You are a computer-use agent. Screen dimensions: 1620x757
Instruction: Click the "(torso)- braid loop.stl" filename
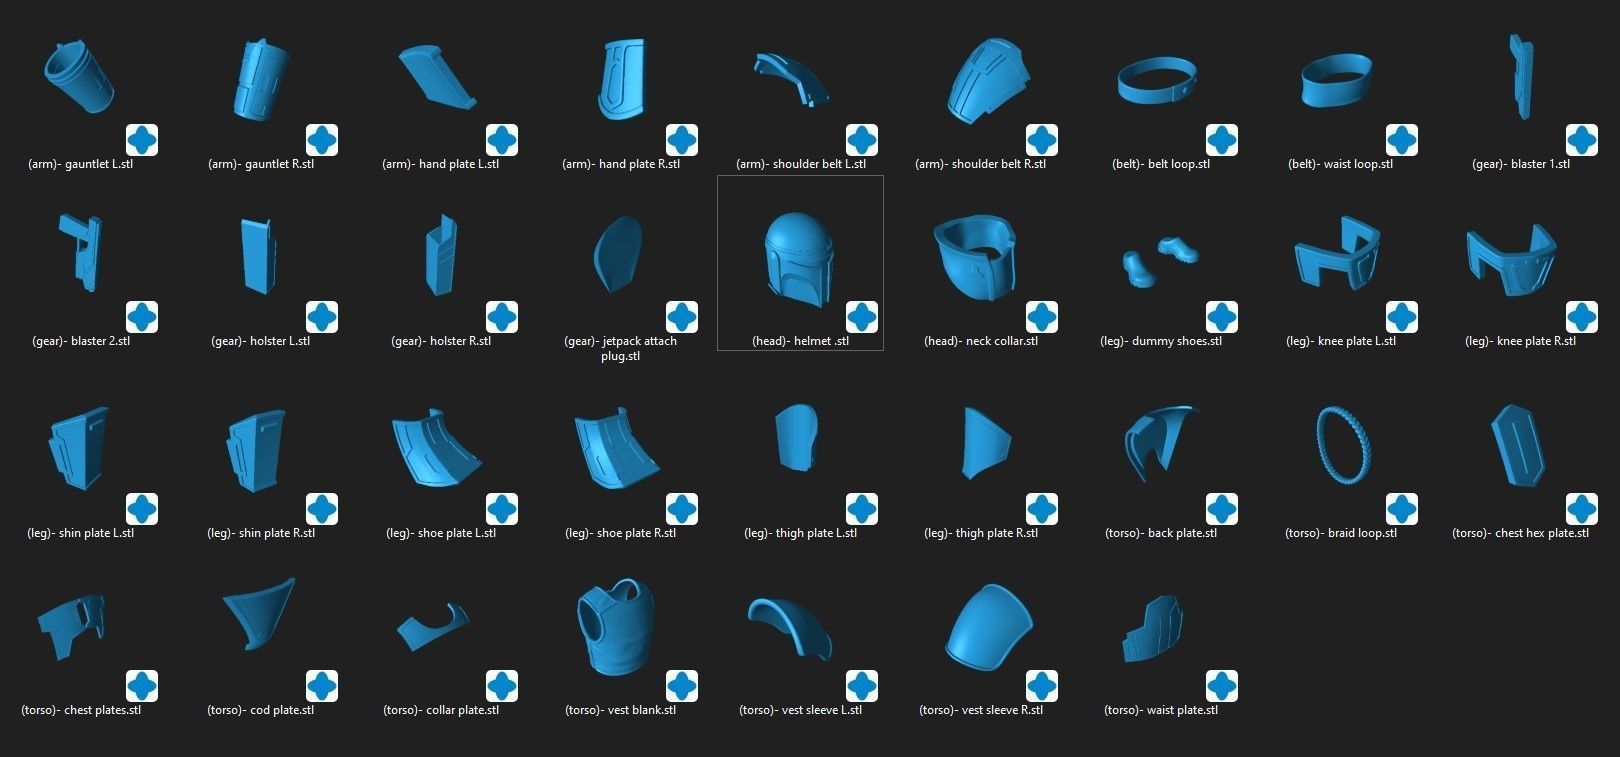pos(1341,533)
